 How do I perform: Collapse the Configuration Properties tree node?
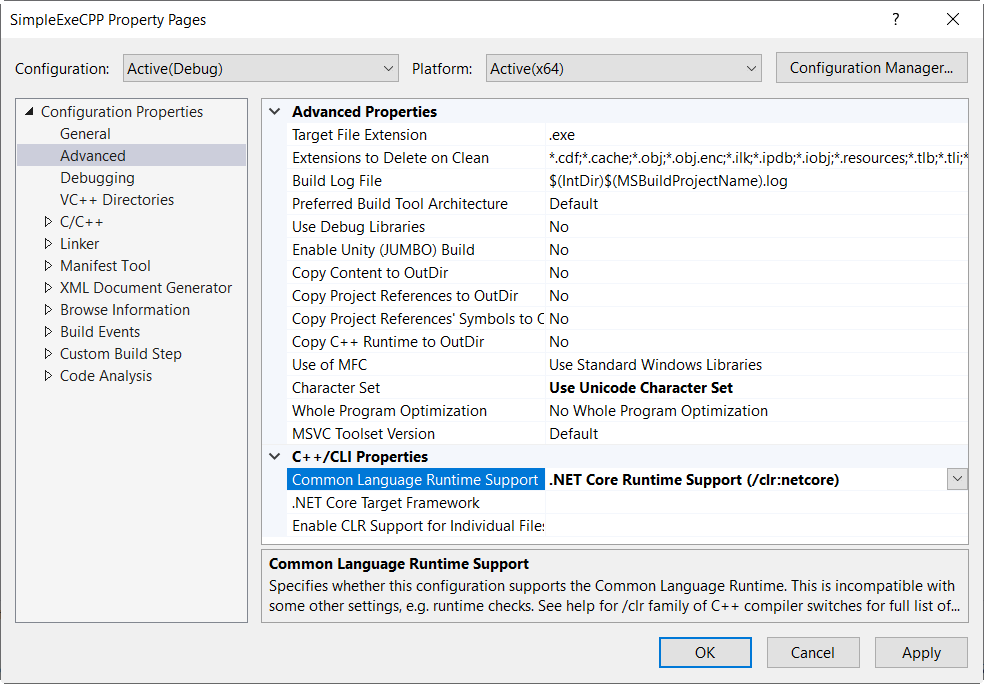pyautogui.click(x=29, y=112)
